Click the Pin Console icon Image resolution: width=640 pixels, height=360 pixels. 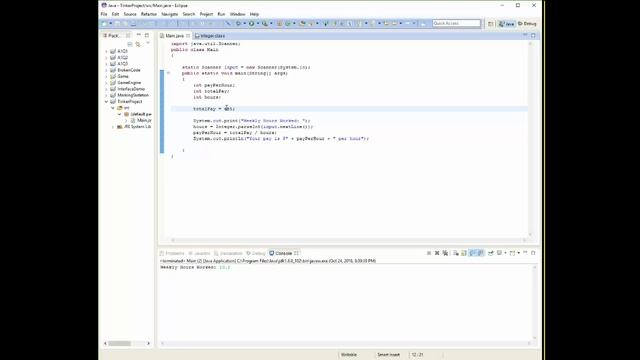(491, 253)
